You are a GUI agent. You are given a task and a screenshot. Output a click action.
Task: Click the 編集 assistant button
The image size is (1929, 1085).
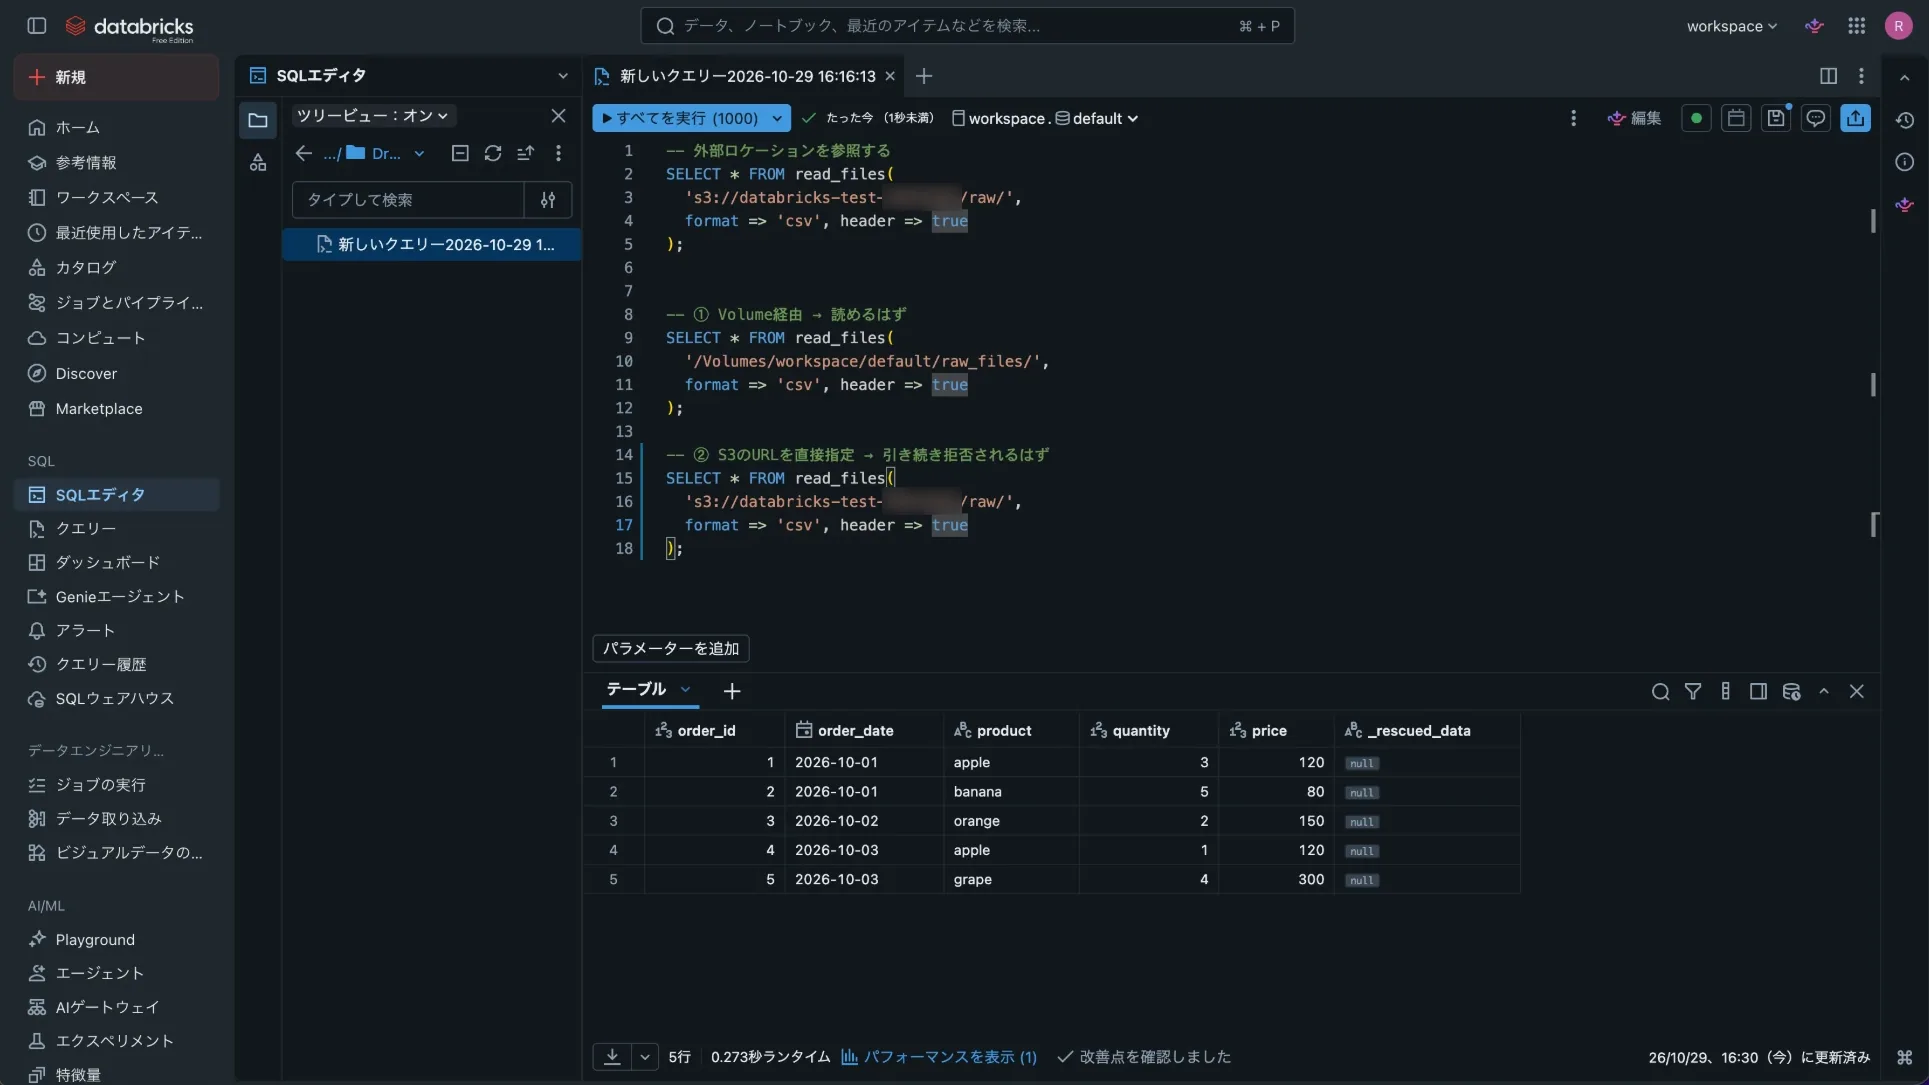click(1634, 118)
